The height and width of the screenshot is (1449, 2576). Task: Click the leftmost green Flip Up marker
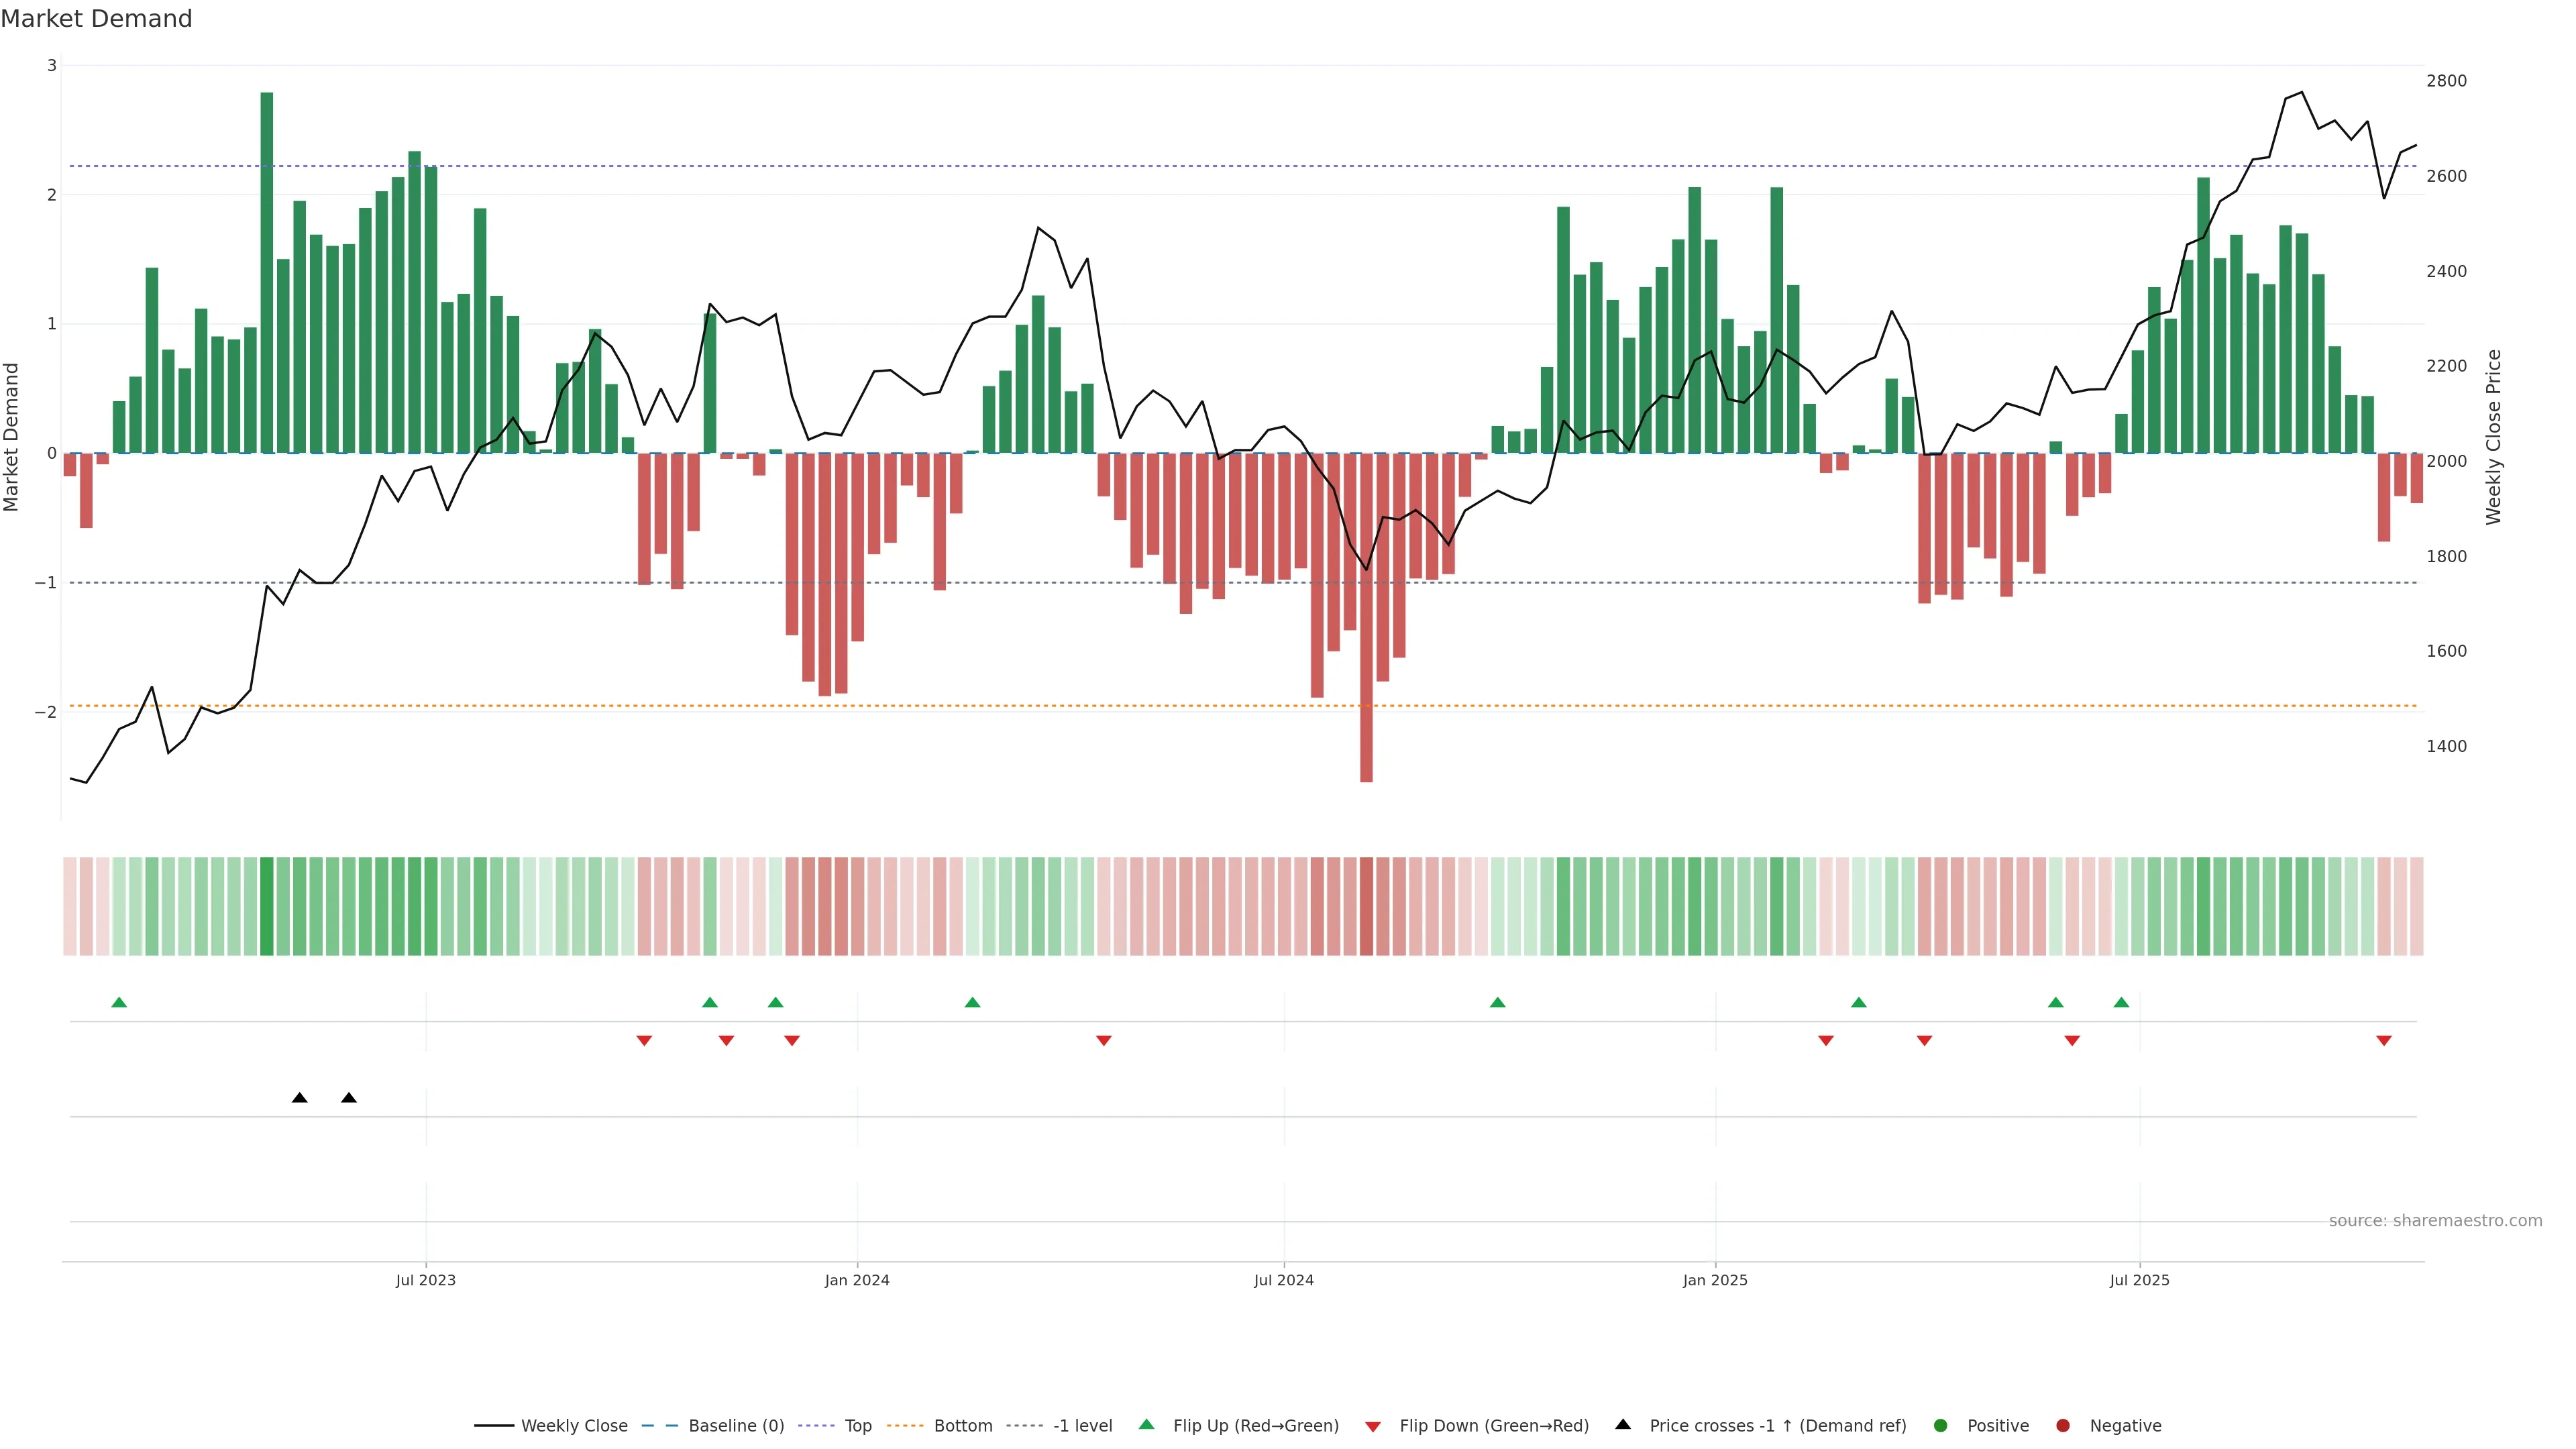[119, 1002]
